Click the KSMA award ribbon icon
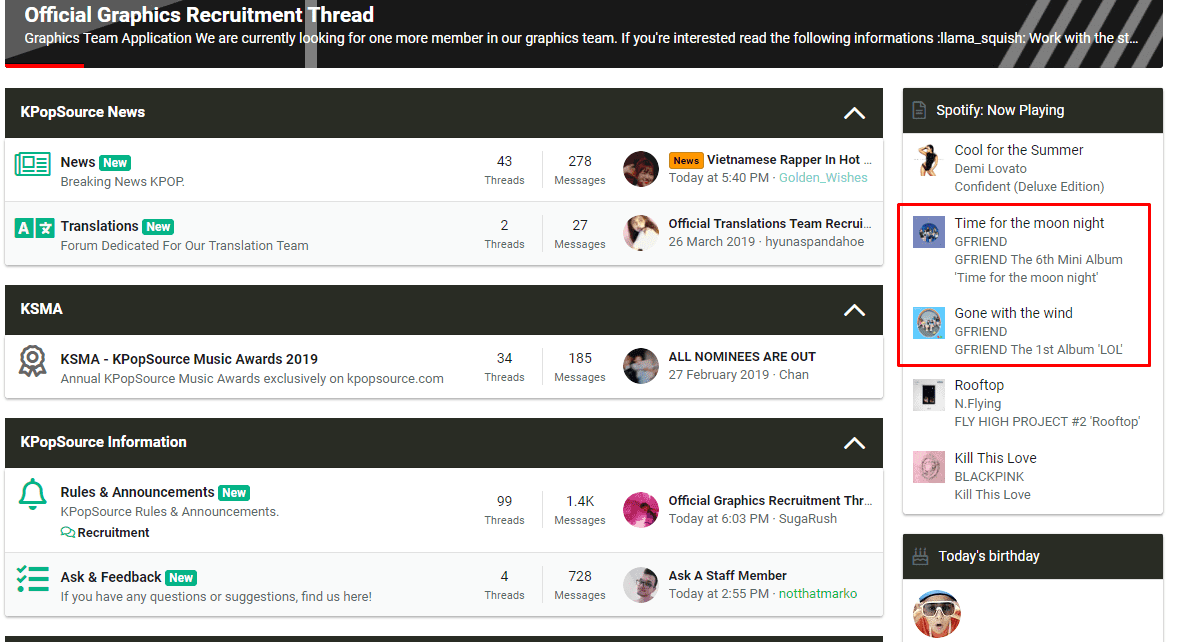Viewport: 1183px width, 642px height. point(32,361)
